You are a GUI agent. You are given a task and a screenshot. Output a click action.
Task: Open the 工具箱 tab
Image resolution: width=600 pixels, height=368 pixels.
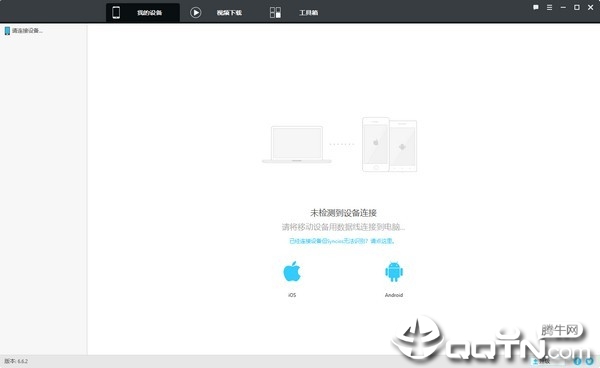[x=294, y=13]
